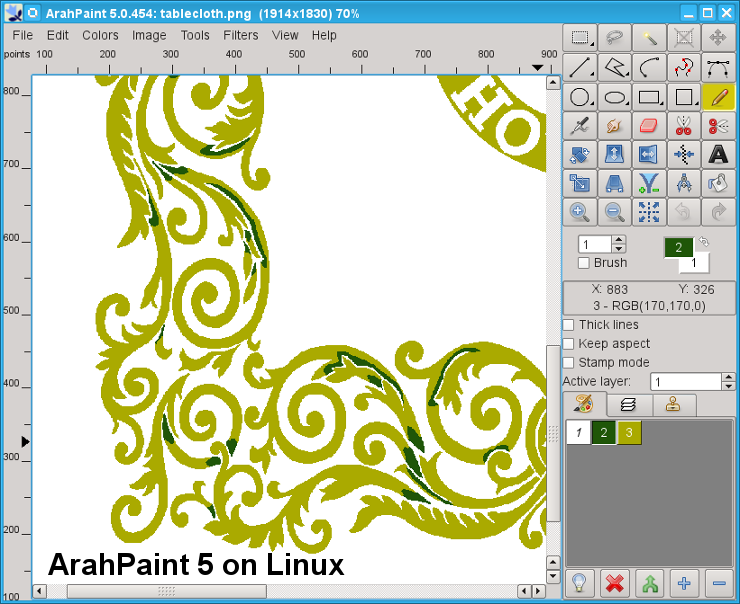Click the horizontal scissors cut tool

[x=718, y=126]
